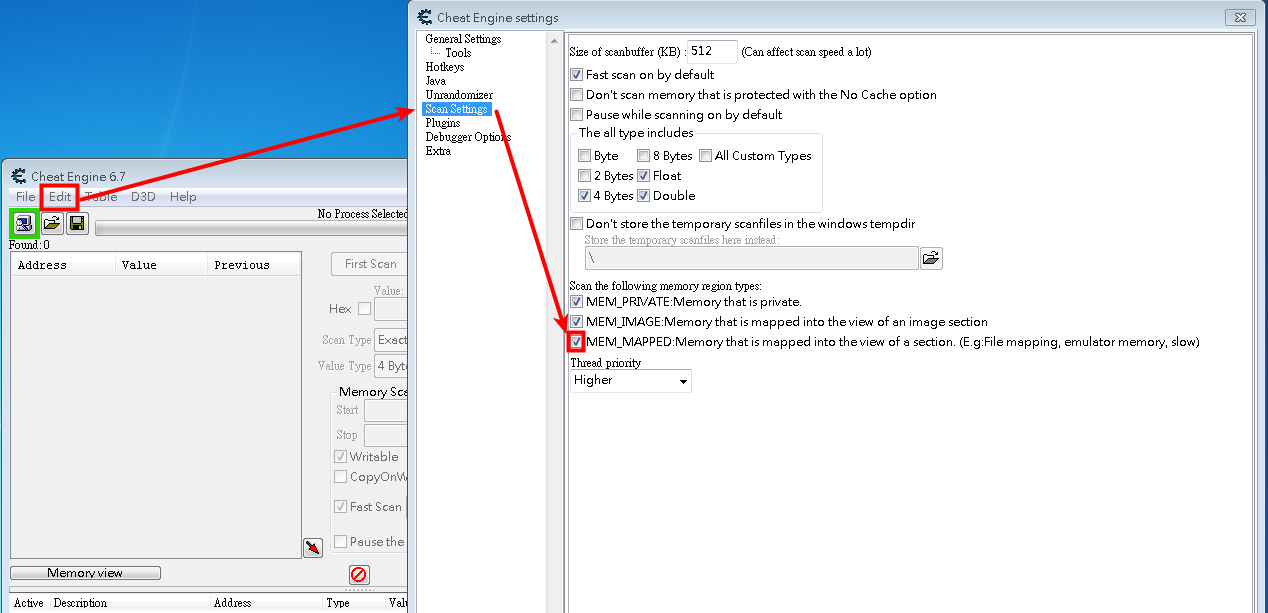1268x613 pixels.
Task: Enable Pause while scanning on by default
Action: click(x=576, y=115)
